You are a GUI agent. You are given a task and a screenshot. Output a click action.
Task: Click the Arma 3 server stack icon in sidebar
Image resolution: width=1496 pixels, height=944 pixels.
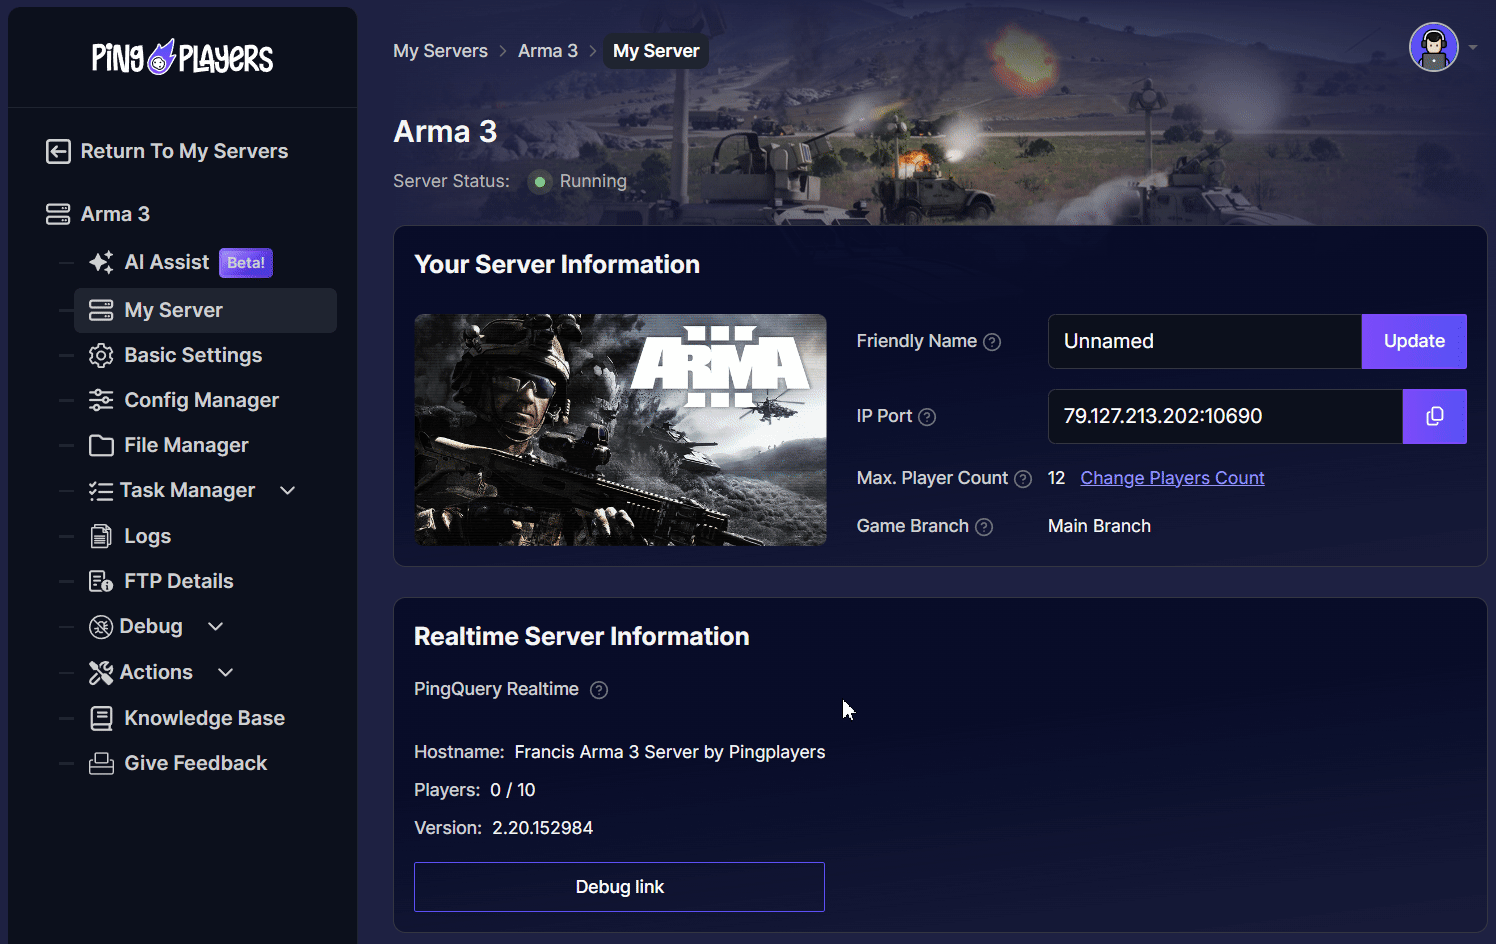[x=58, y=214]
